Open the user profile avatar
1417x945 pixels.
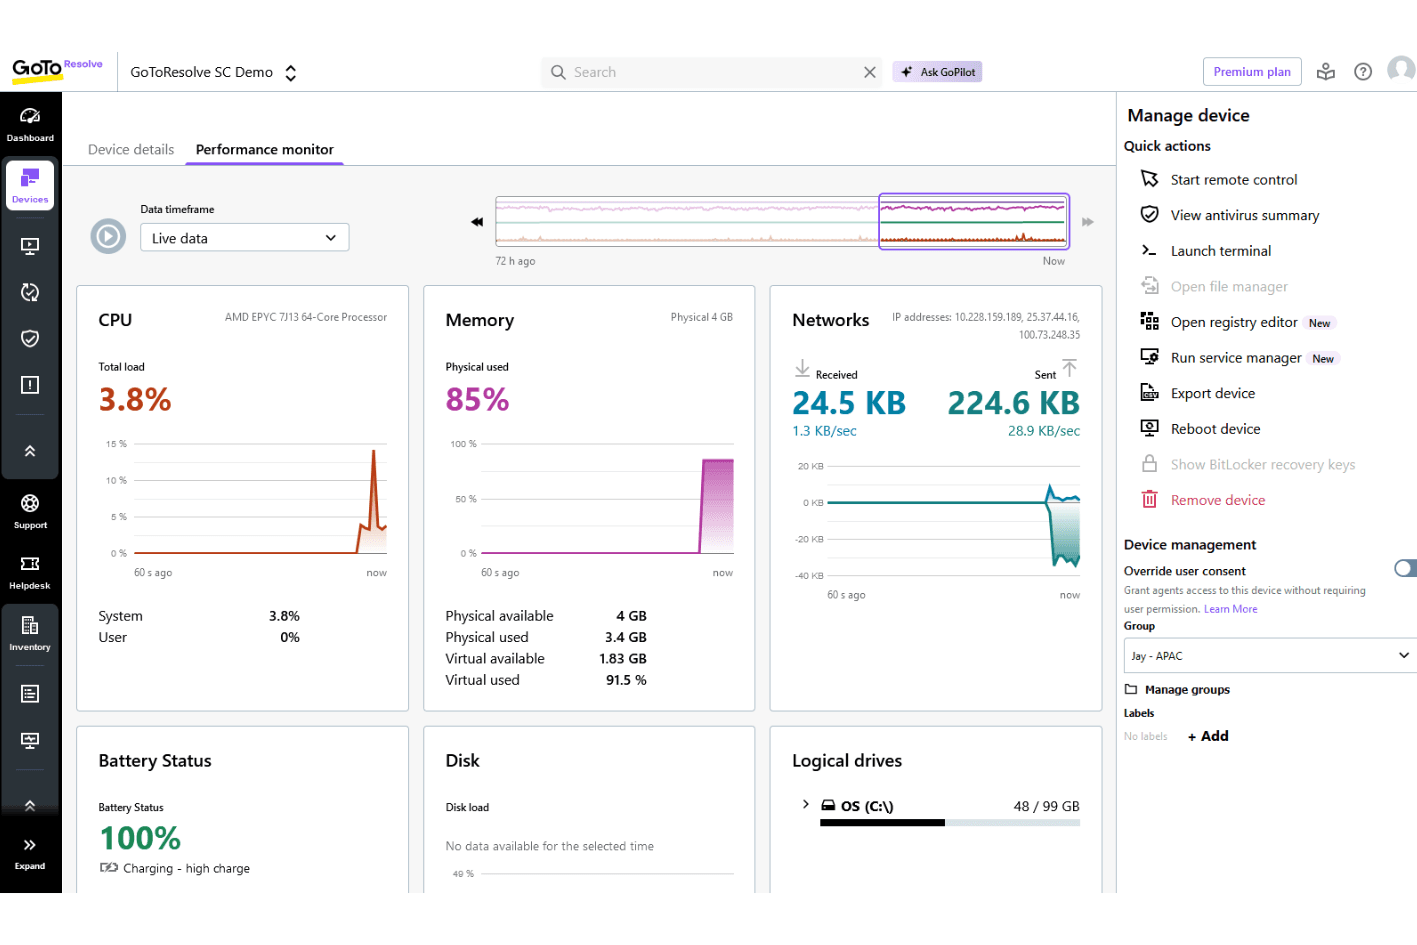click(1401, 71)
